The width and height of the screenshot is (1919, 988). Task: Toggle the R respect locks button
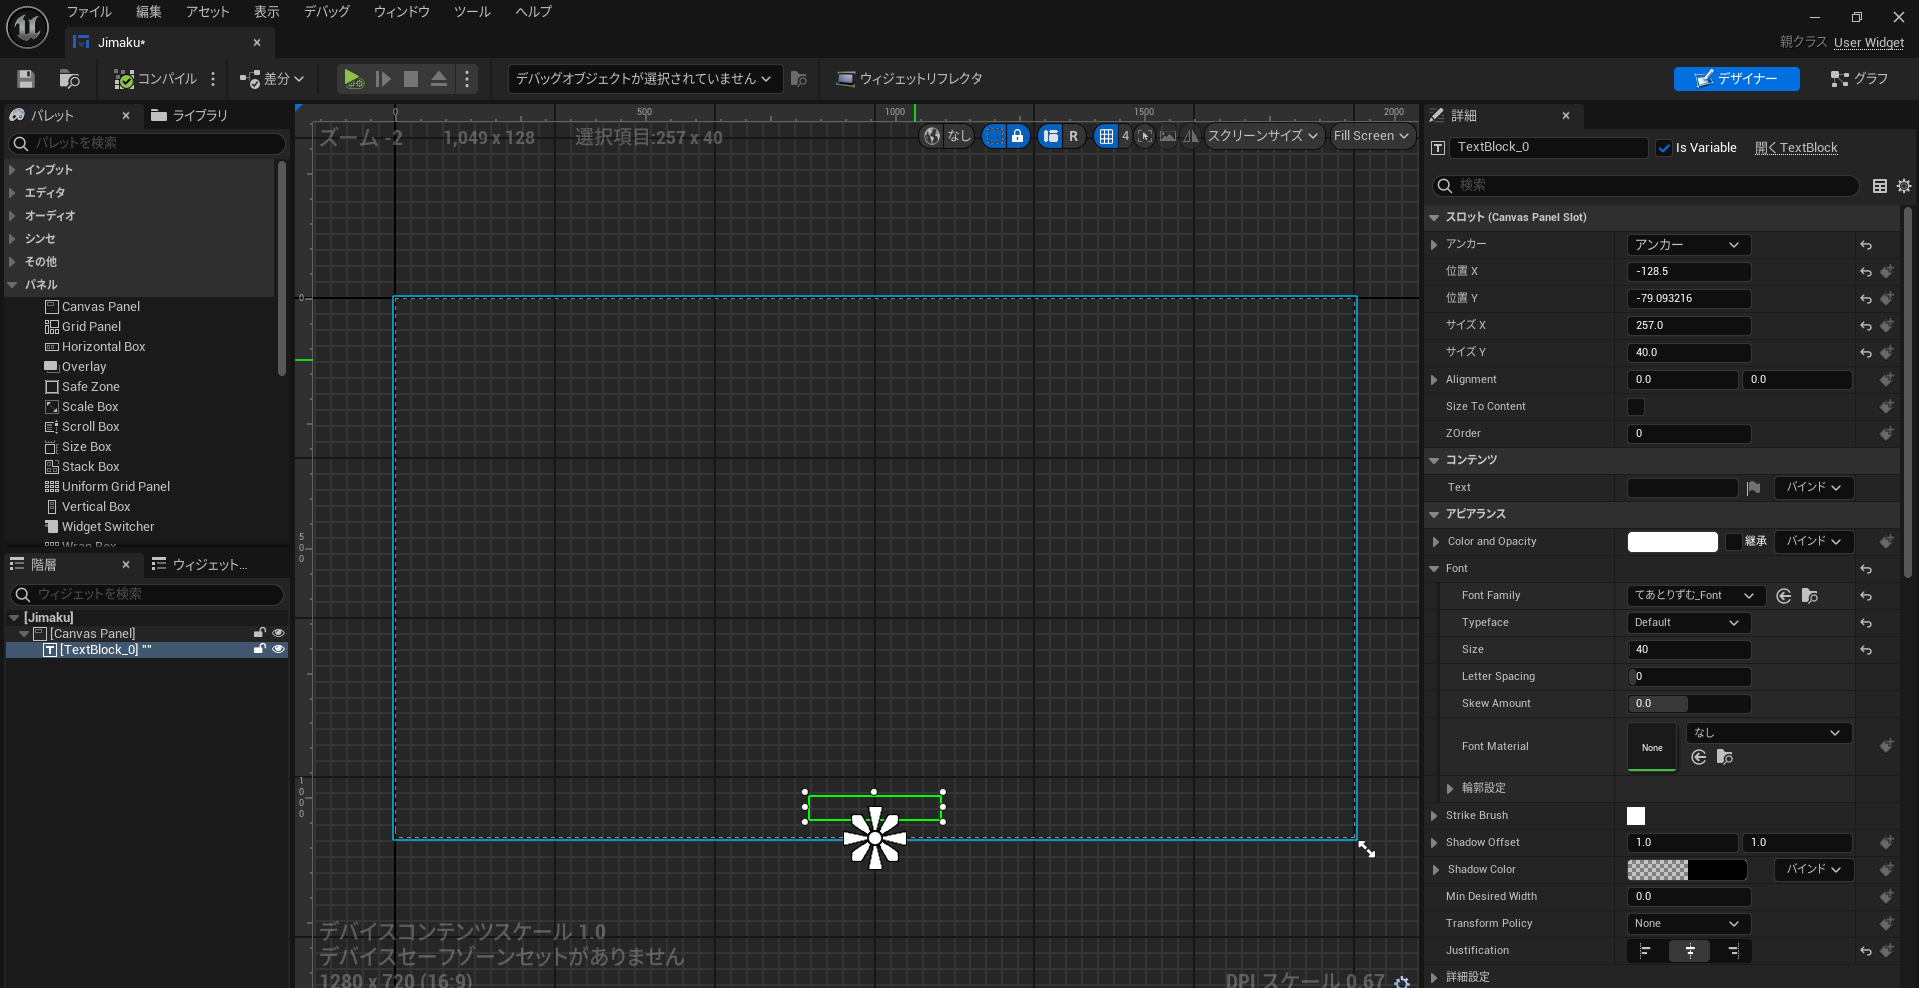coord(1074,136)
